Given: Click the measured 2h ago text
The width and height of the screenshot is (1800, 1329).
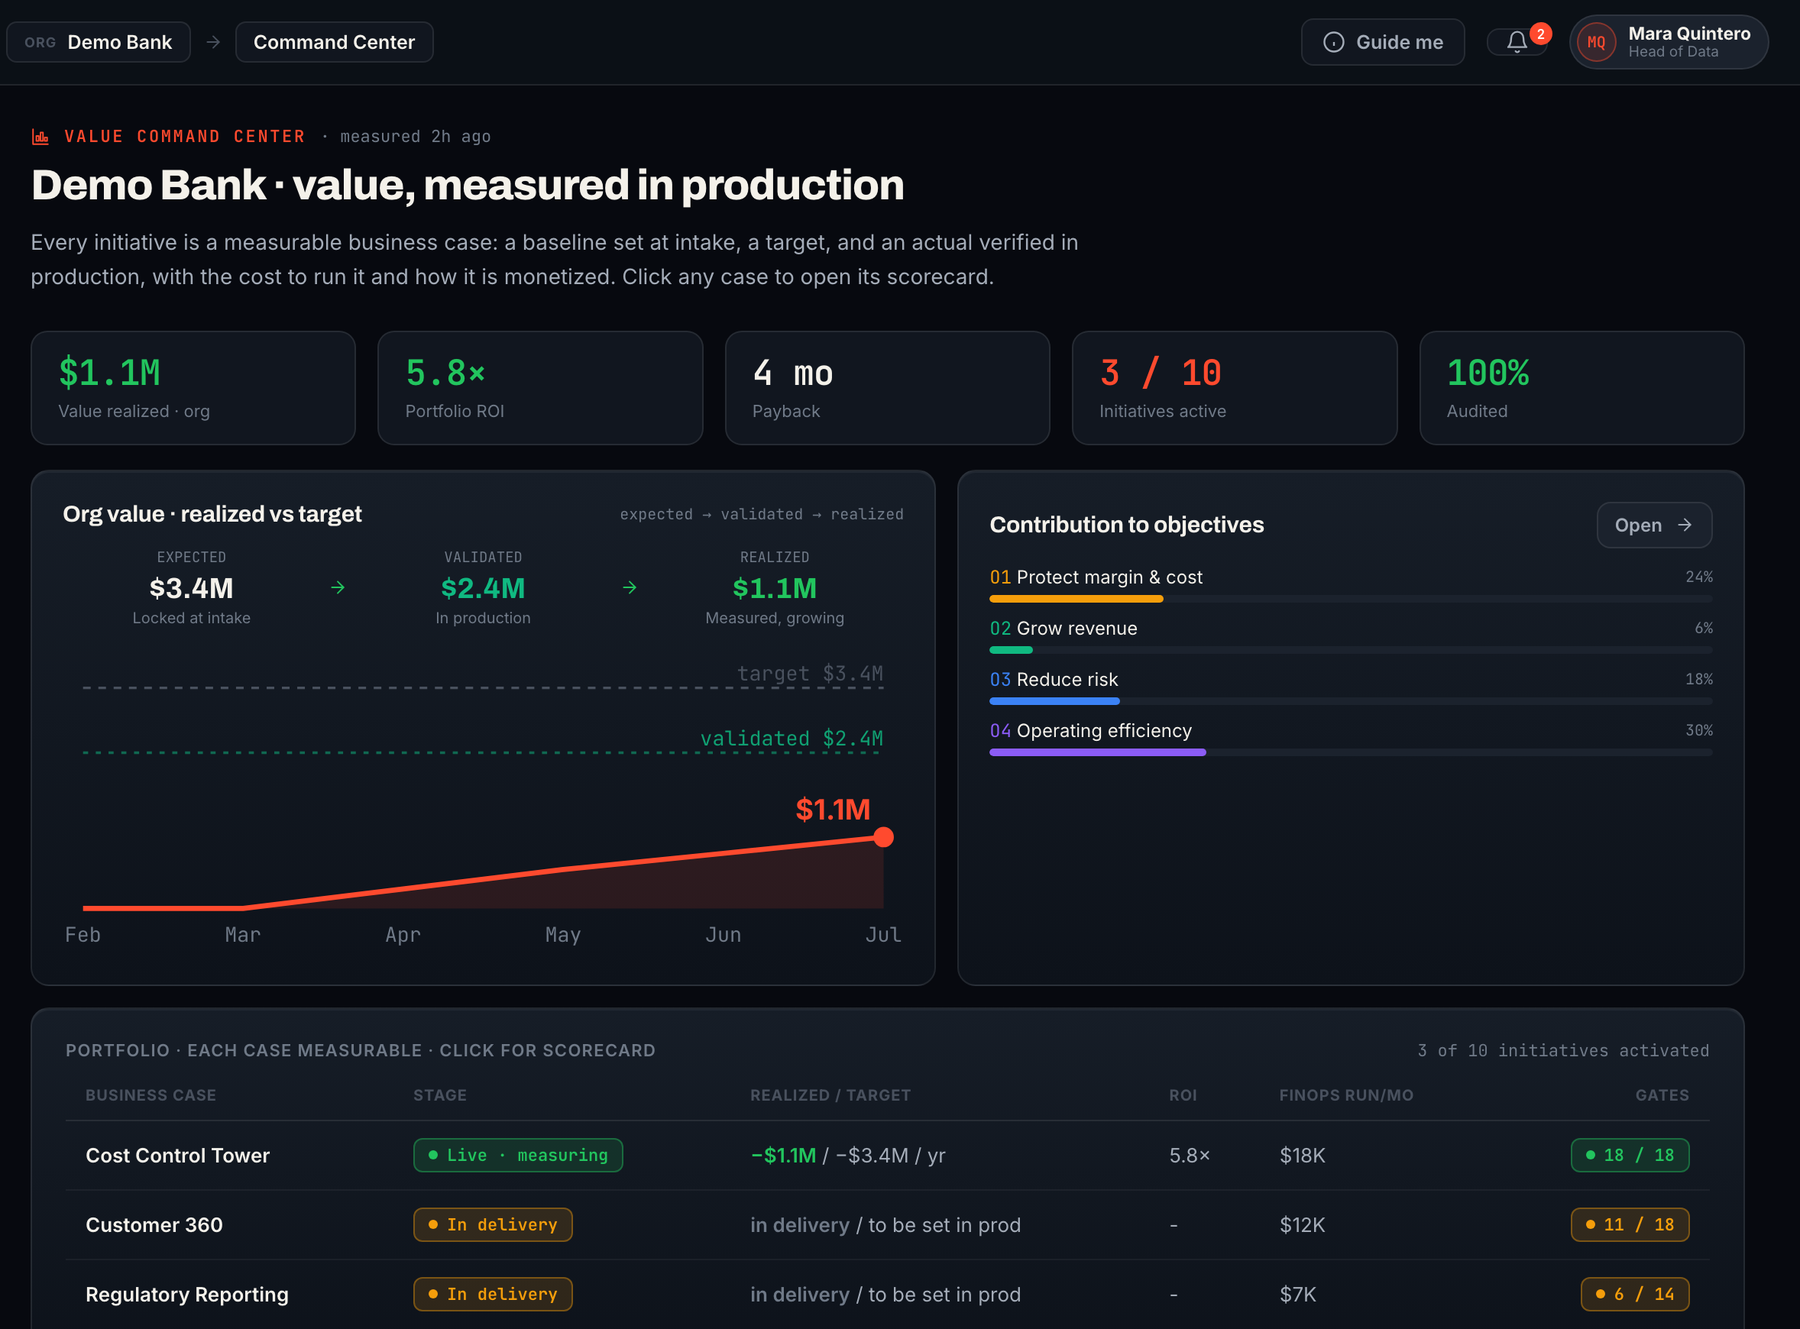Looking at the screenshot, I should pos(415,136).
